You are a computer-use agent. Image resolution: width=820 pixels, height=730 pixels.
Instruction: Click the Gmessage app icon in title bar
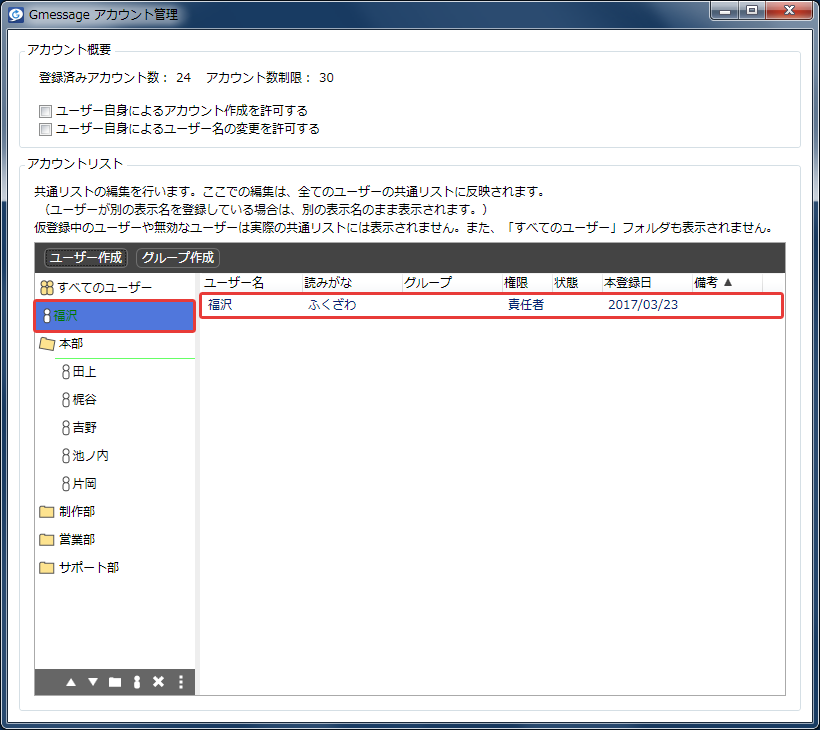(x=16, y=14)
